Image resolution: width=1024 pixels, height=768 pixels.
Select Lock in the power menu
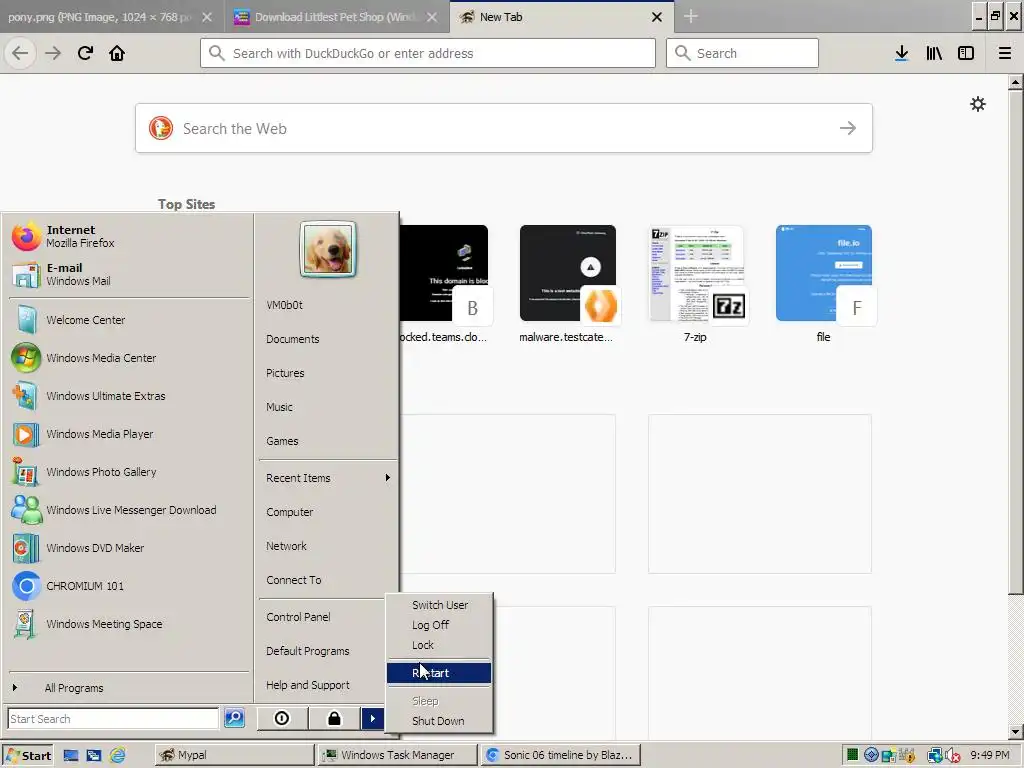click(x=439, y=645)
